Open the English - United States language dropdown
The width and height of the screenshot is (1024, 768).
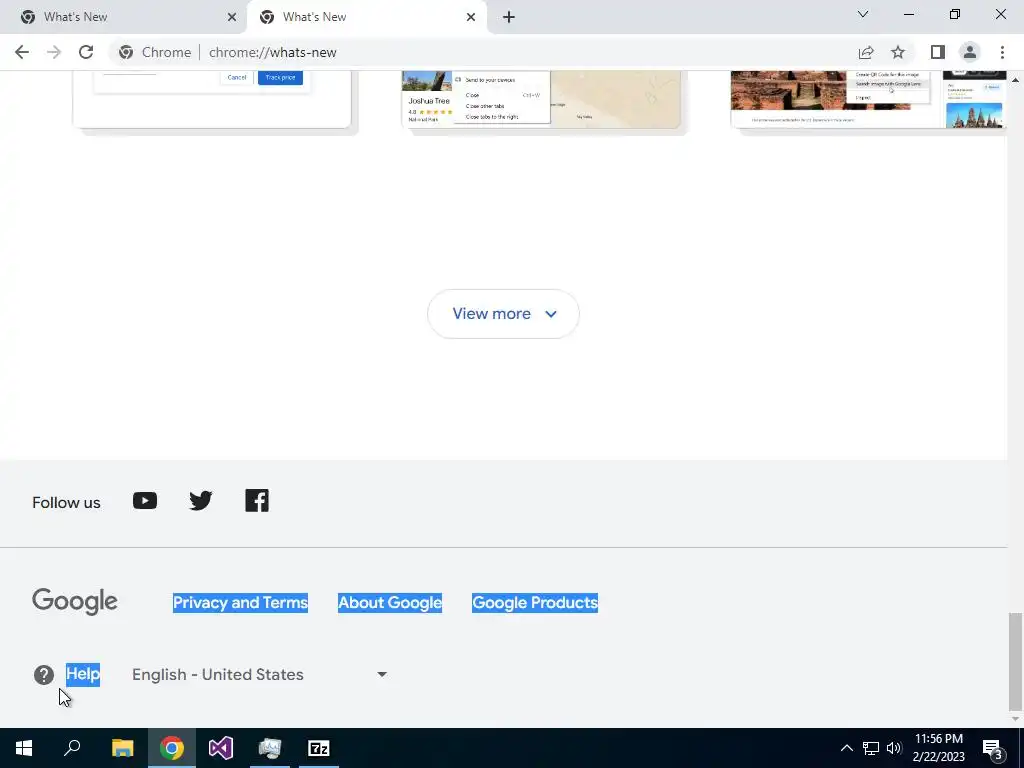[259, 675]
